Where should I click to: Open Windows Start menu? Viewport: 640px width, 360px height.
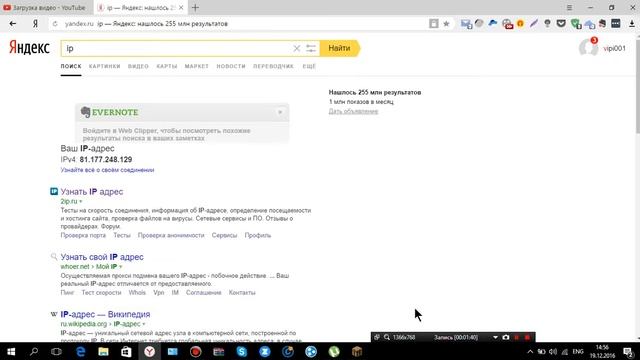point(11,351)
